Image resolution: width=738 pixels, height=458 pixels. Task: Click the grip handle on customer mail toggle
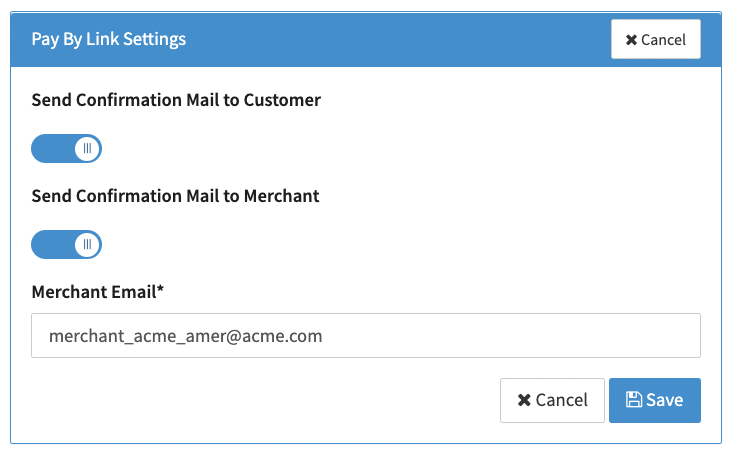tap(88, 149)
